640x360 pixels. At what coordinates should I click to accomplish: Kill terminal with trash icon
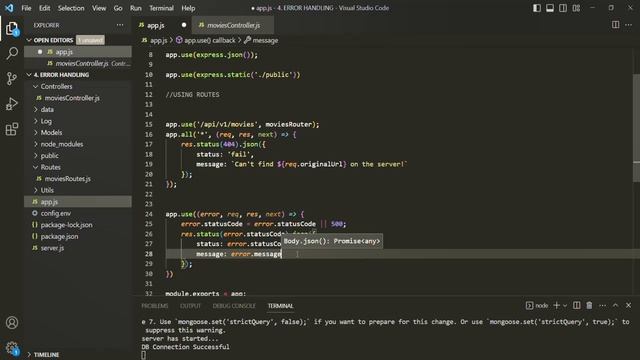pos(589,305)
